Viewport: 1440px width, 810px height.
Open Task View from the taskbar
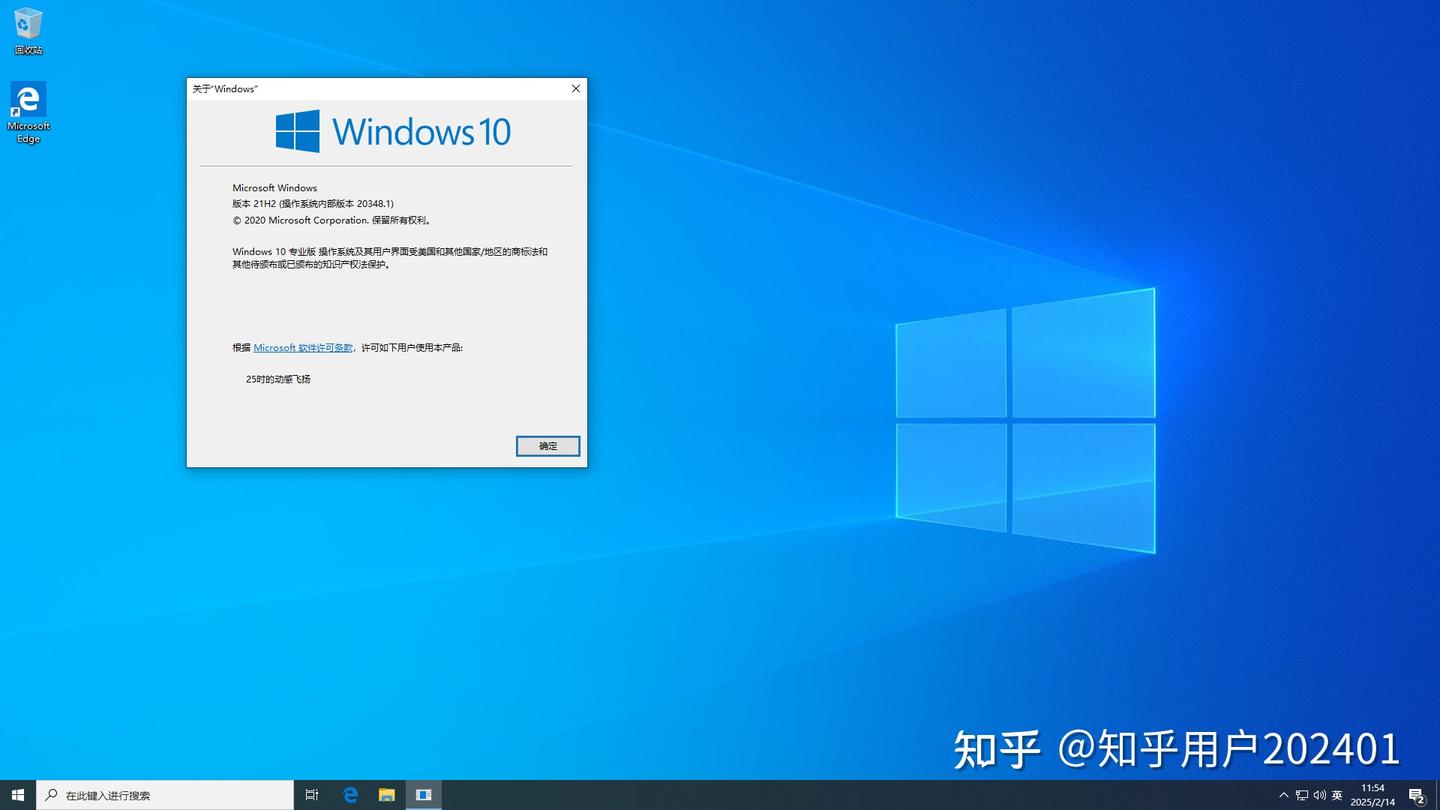(x=311, y=794)
